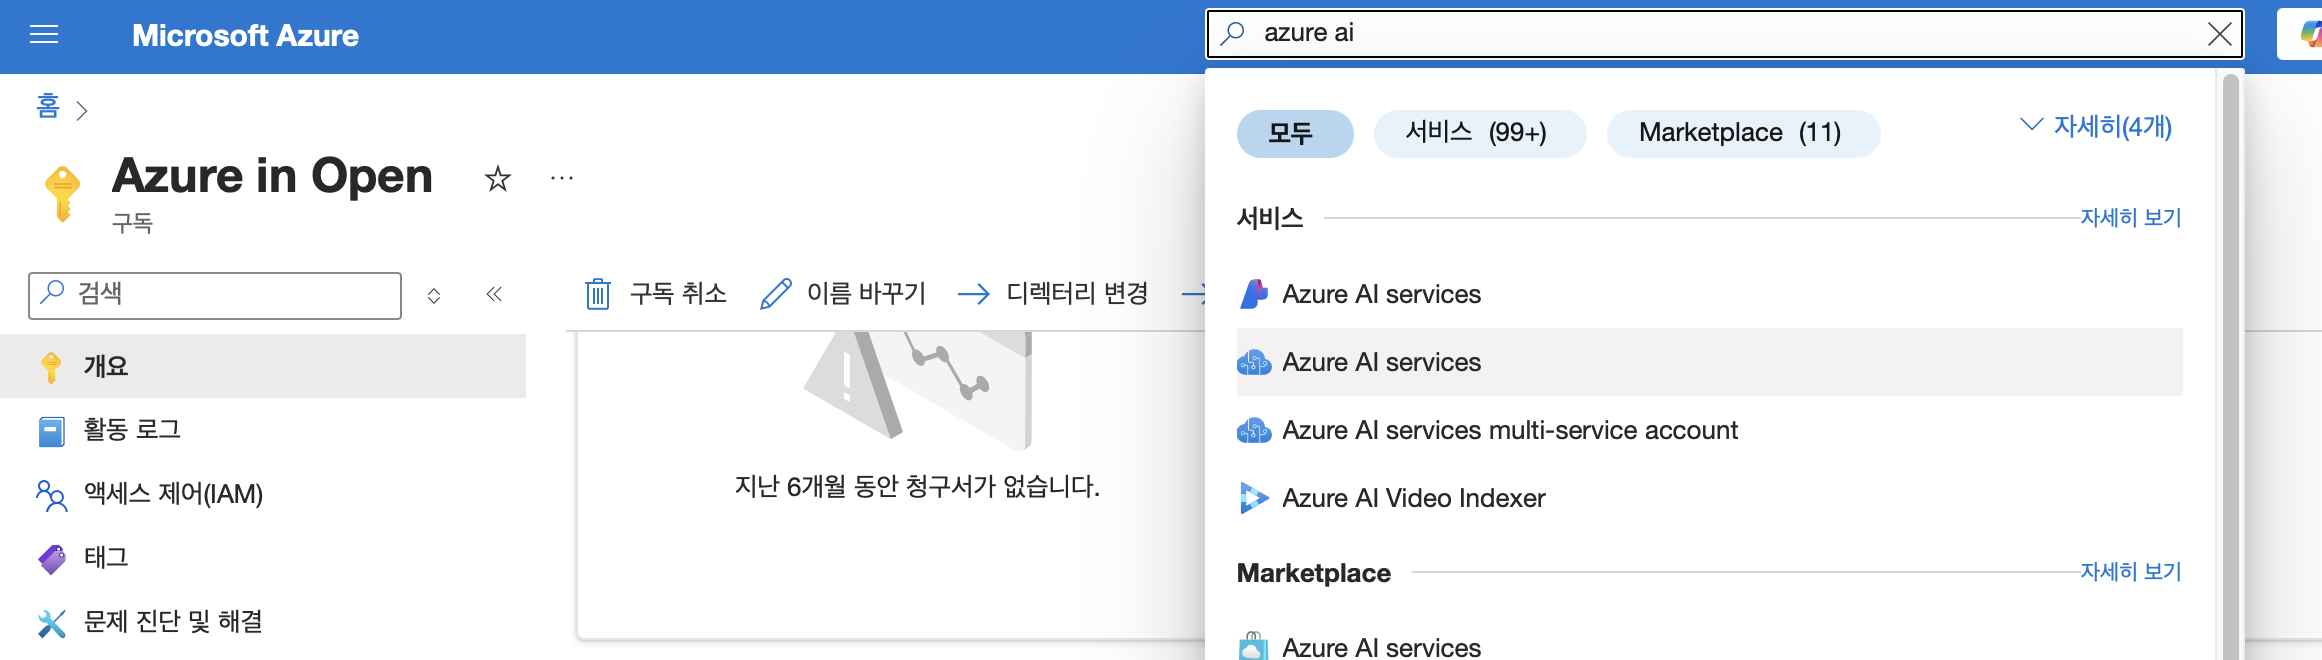Click 자세히 보기 next to Marketplace

pyautogui.click(x=2131, y=572)
